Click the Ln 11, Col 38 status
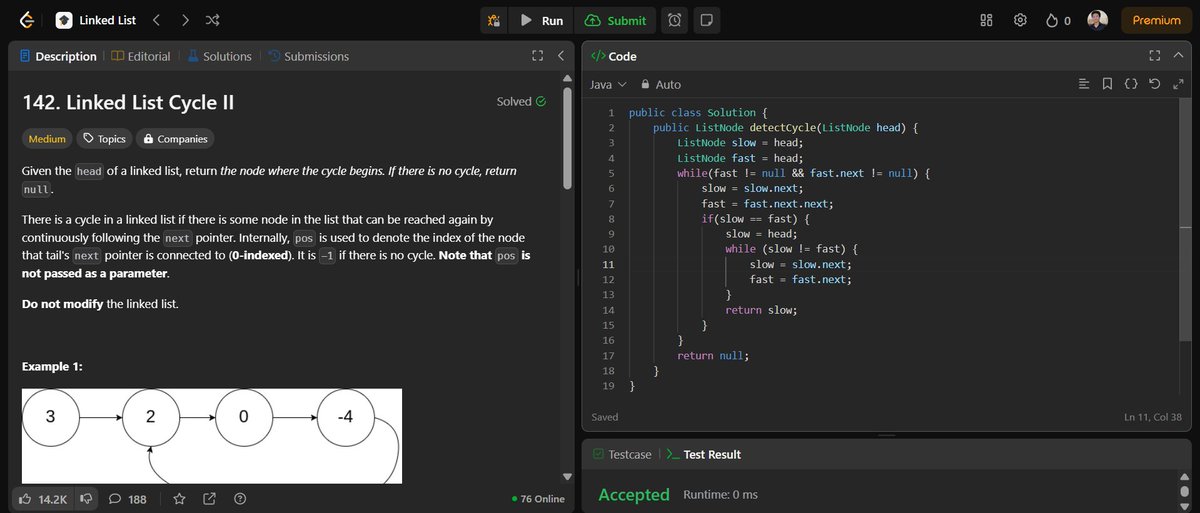This screenshot has height=513, width=1200. tap(1153, 417)
